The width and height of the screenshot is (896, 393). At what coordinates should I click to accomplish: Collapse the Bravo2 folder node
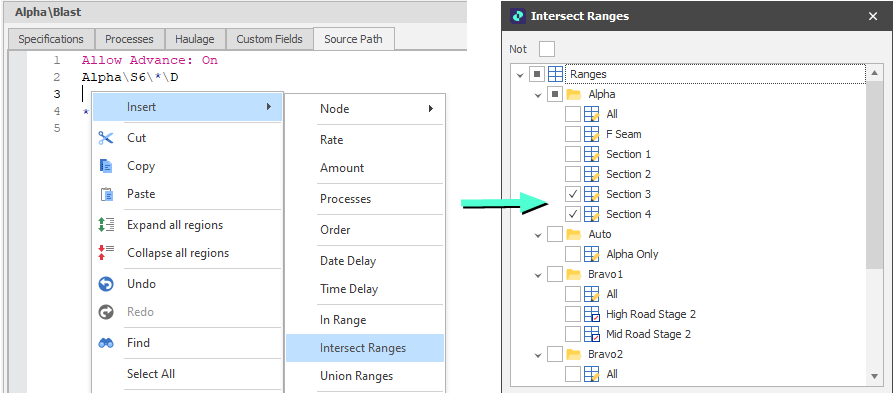pos(538,355)
